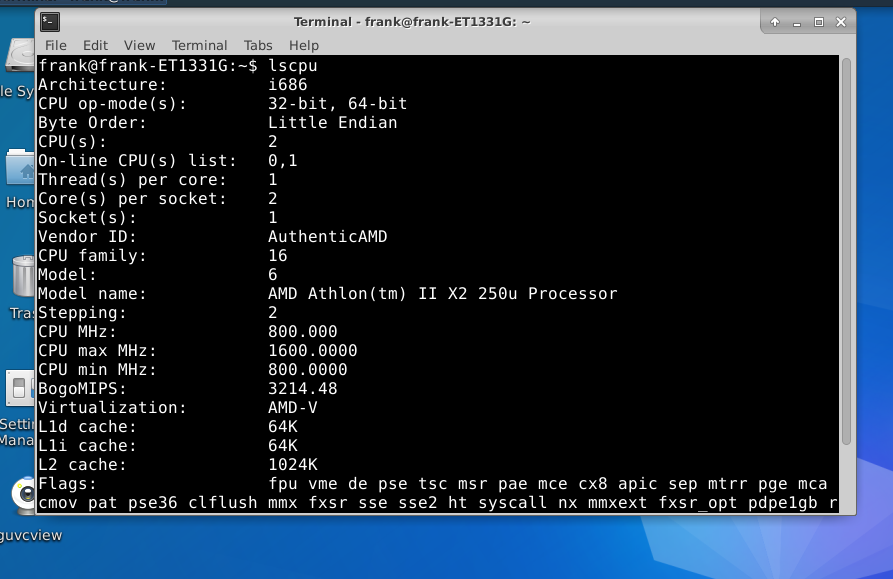Click the CPU MHz value 800.000
This screenshot has height=579, width=893.
click(x=302, y=332)
